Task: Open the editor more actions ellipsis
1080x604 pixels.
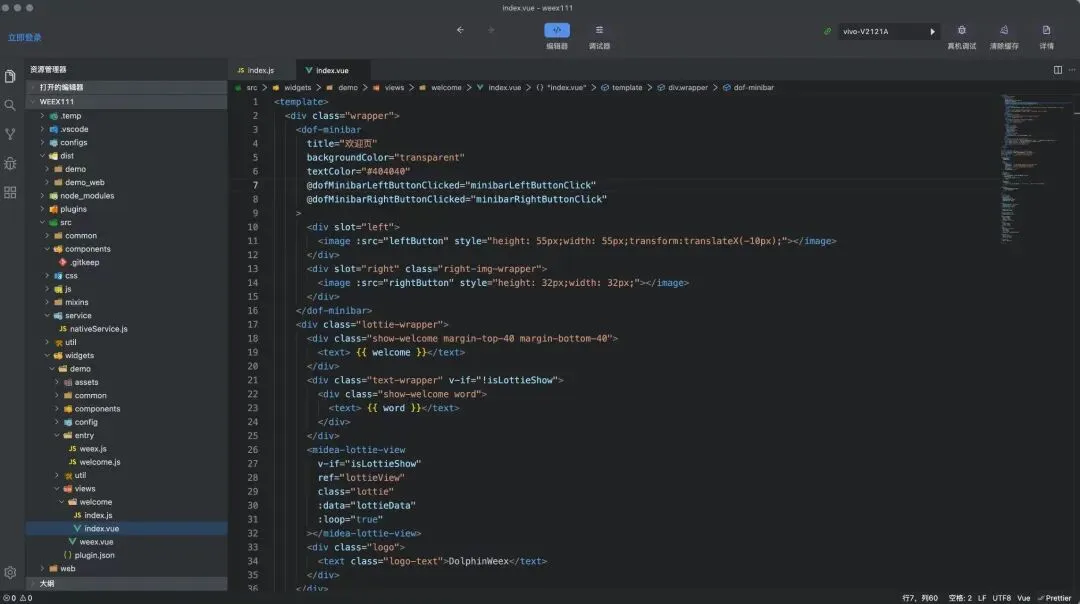Action: (1072, 70)
